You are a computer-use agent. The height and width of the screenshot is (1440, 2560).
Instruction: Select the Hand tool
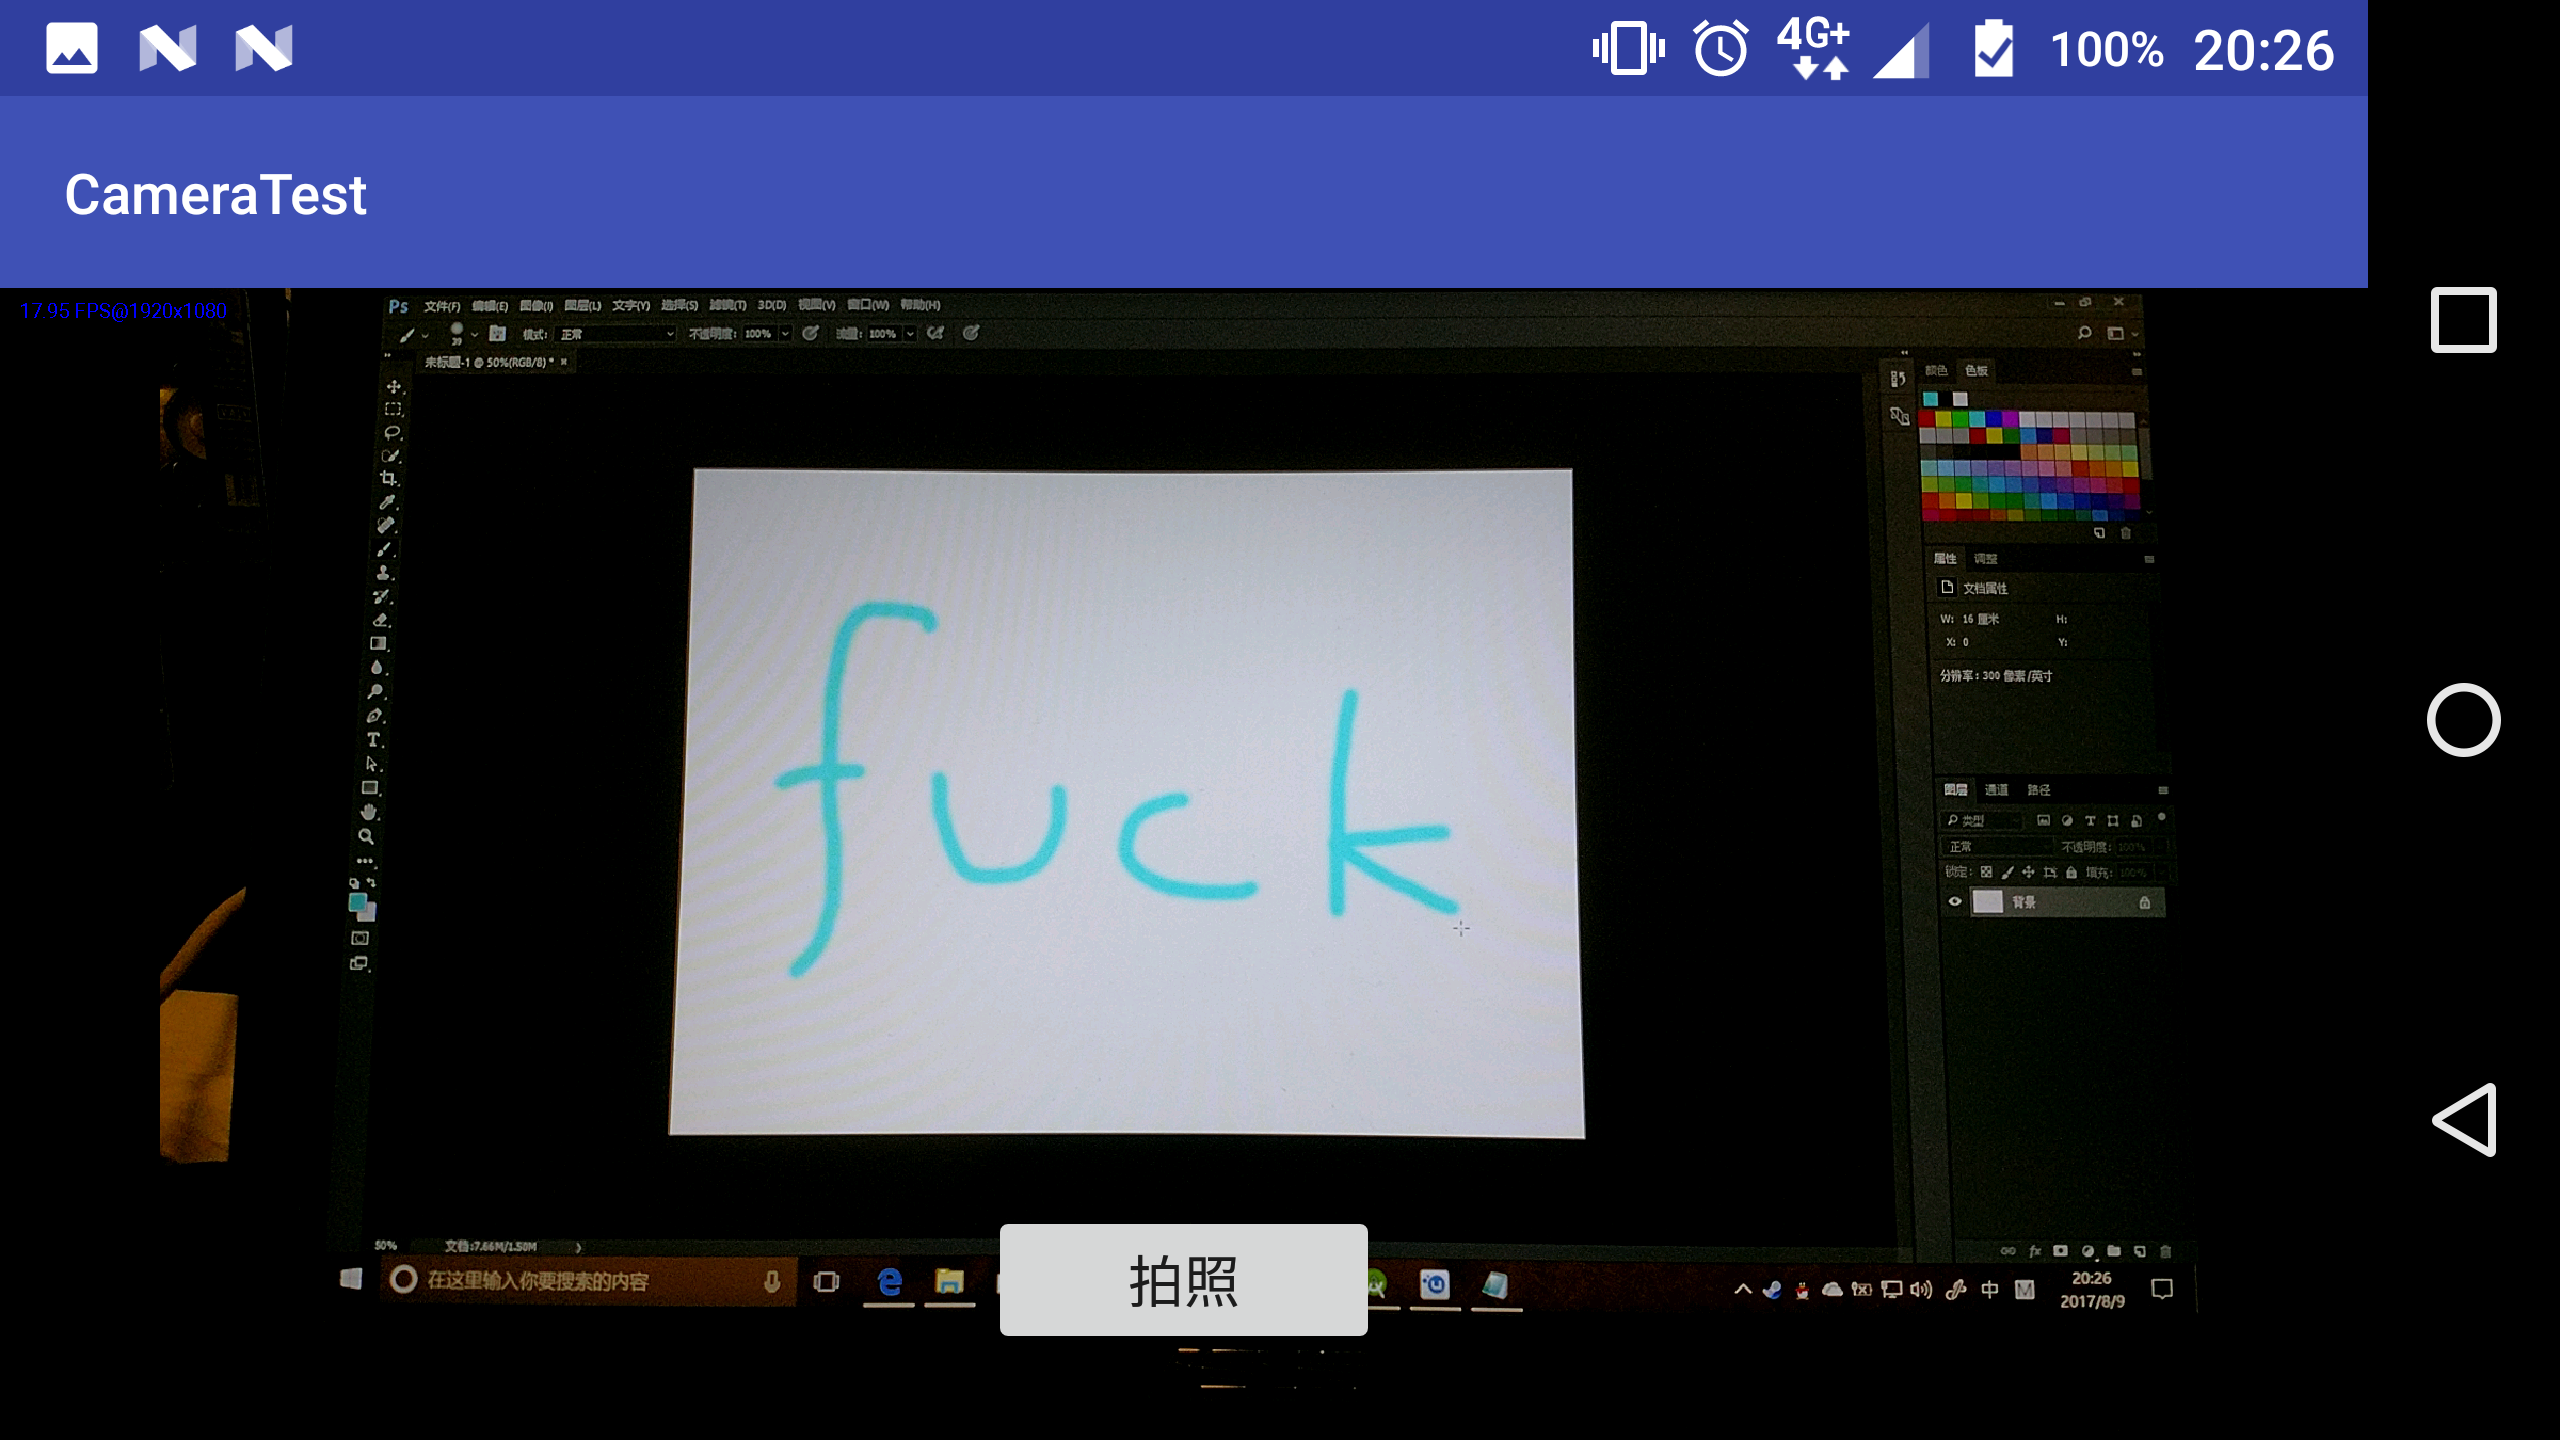click(x=369, y=812)
